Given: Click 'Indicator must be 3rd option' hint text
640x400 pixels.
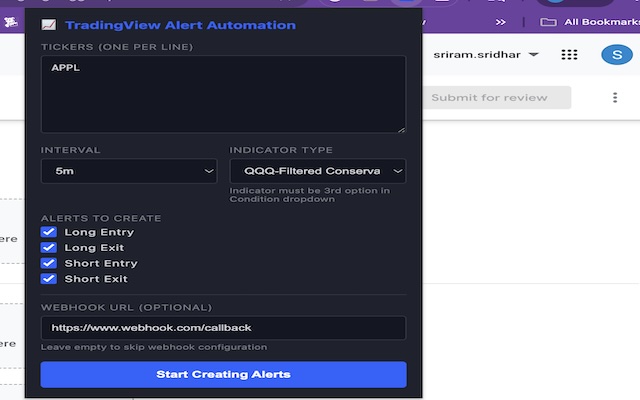Looking at the screenshot, I should pyautogui.click(x=310, y=195).
